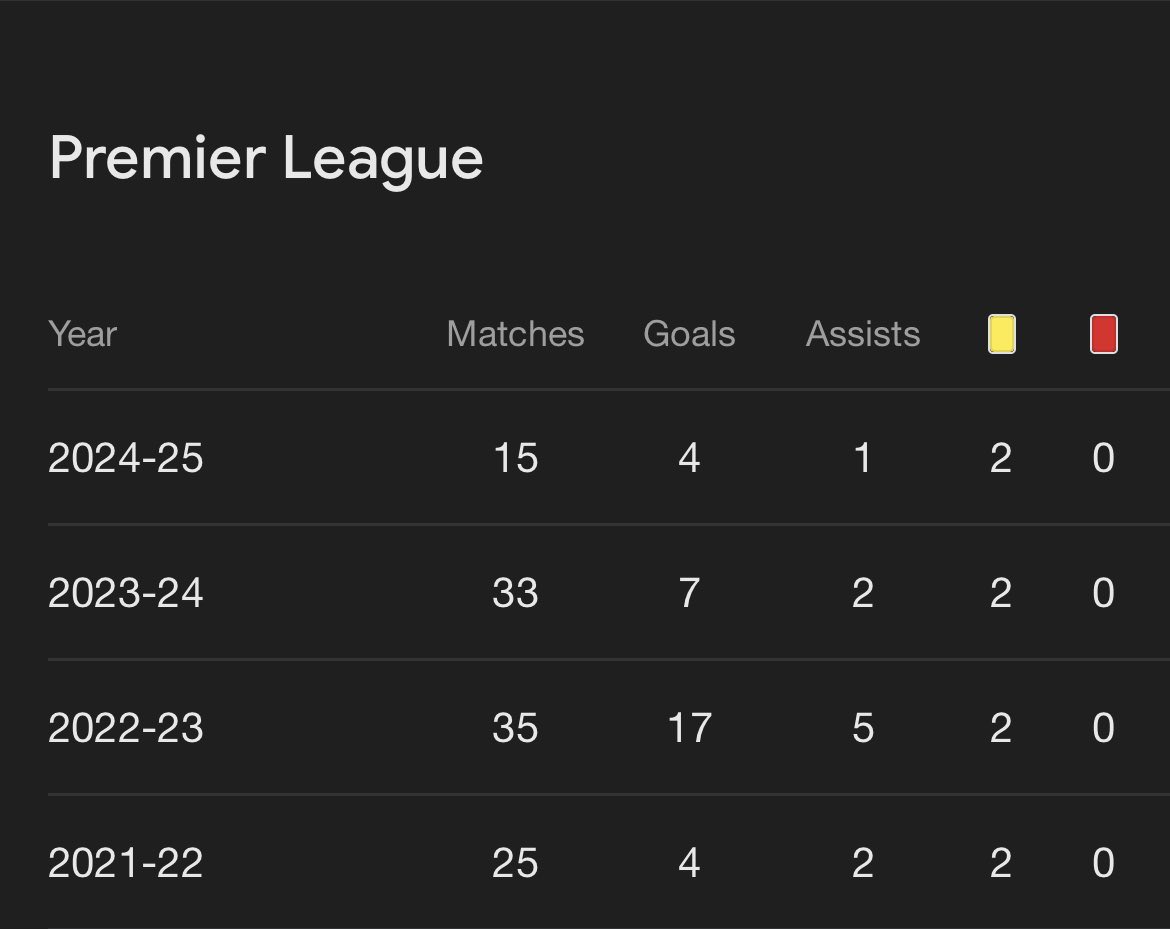
Task: Click 17 goals in 2022-23 row
Action: tap(689, 728)
